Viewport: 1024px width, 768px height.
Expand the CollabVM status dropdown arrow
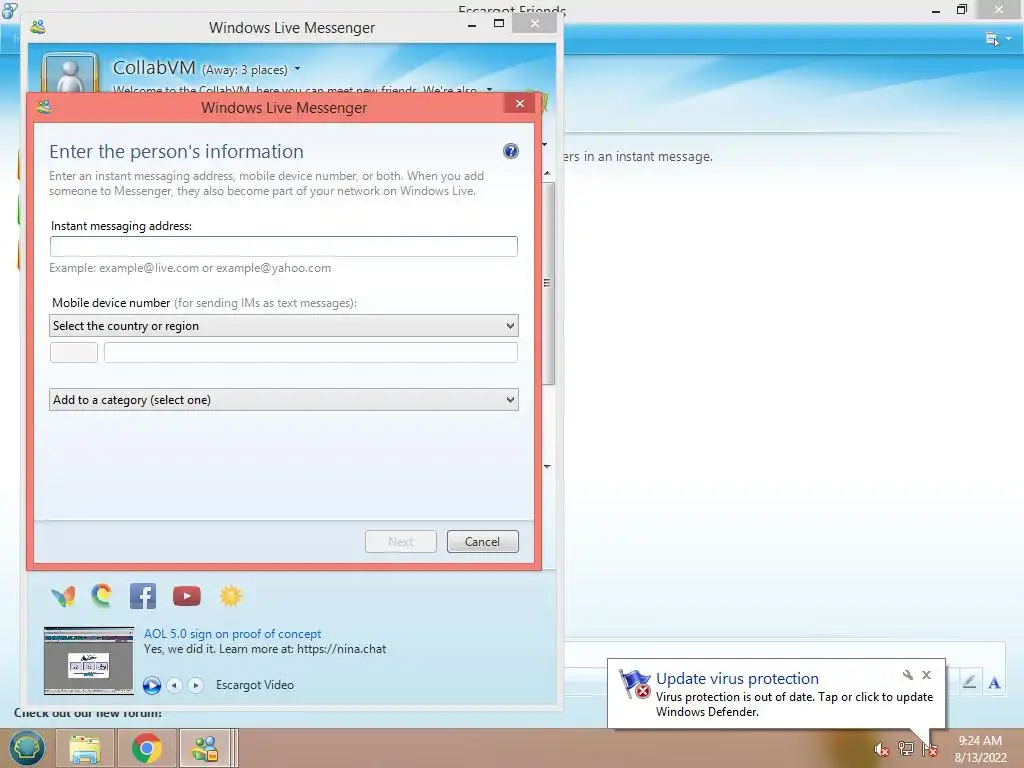pyautogui.click(x=297, y=69)
